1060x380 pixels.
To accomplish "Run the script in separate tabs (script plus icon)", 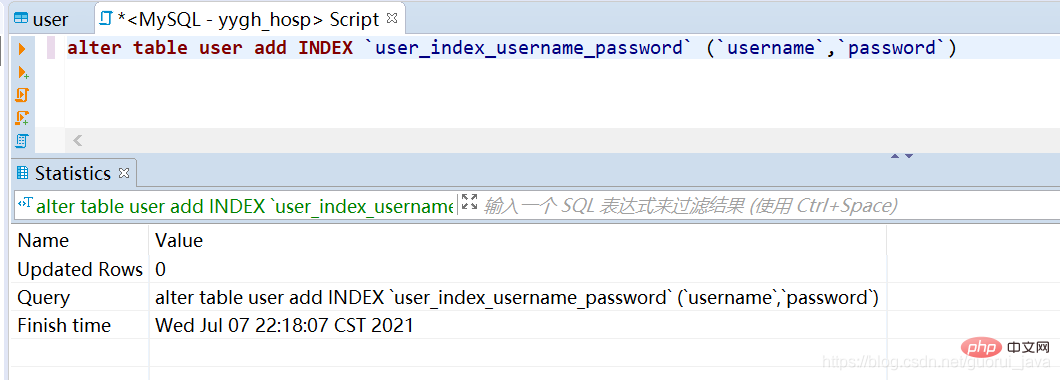I will coord(22,118).
